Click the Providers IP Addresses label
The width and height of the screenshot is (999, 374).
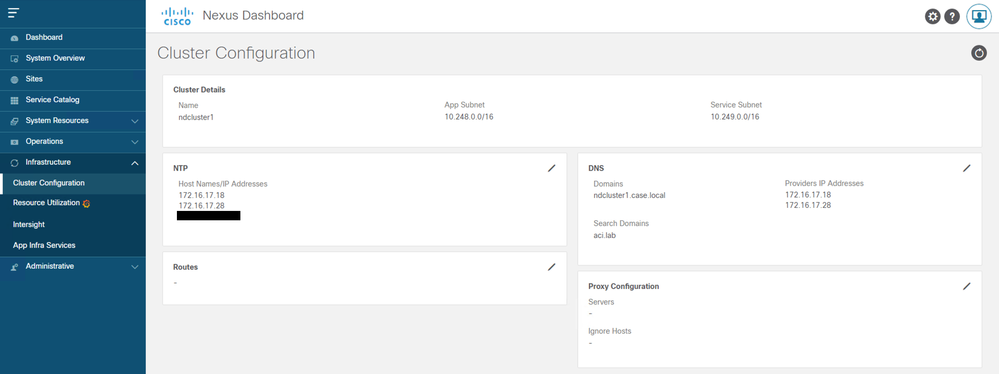[x=824, y=183]
